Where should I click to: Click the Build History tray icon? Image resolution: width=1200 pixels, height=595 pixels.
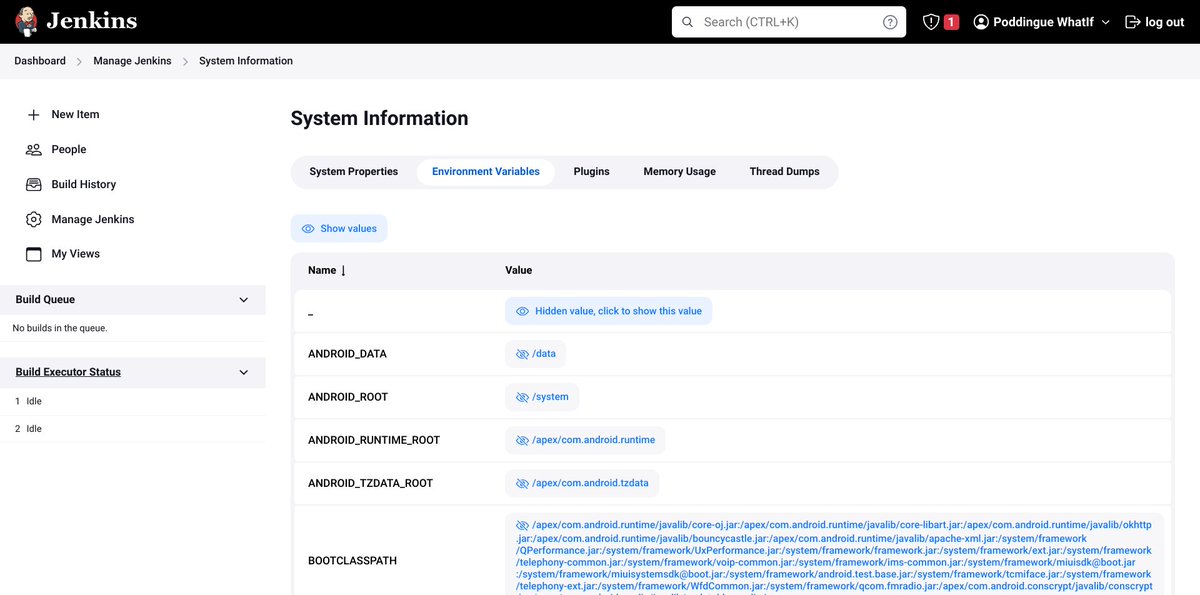(34, 185)
